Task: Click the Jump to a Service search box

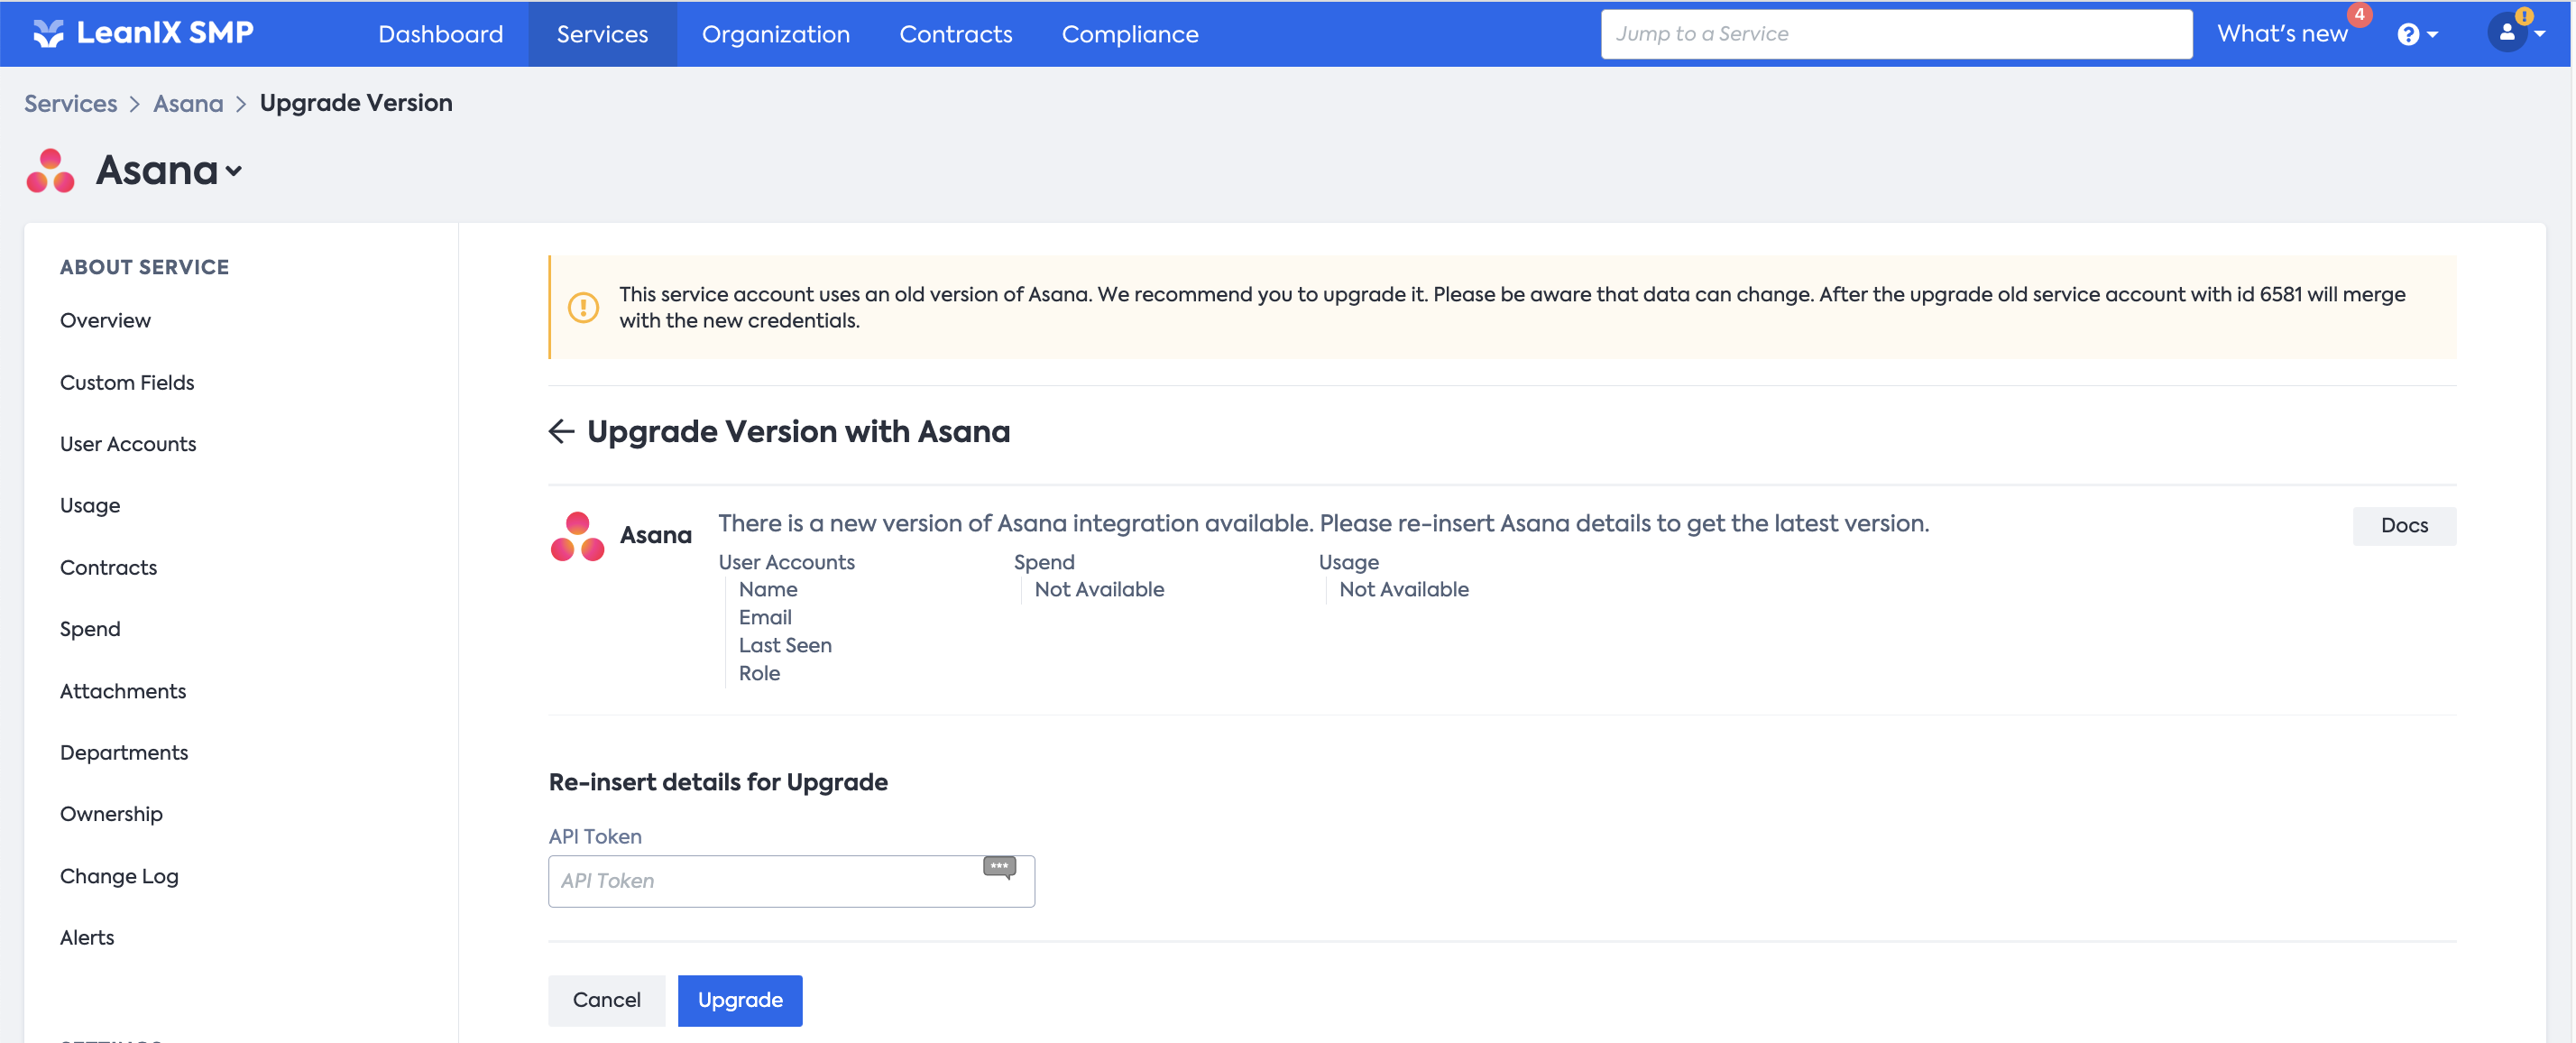Action: pyautogui.click(x=1895, y=34)
